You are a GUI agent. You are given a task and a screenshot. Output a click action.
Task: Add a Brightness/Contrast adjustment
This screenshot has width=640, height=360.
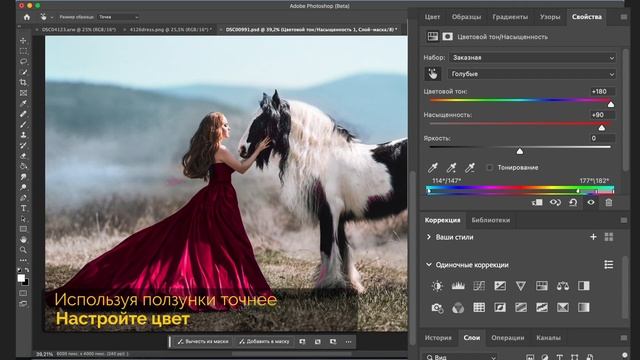437,286
